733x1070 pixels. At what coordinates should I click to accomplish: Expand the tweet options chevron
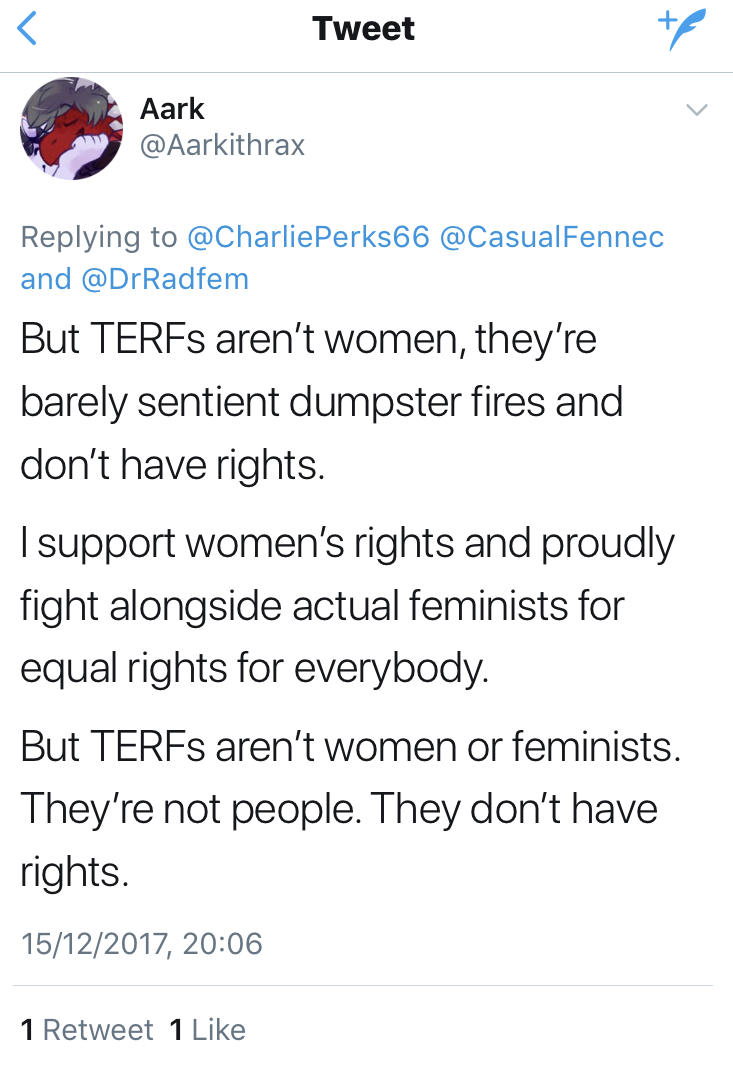697,111
